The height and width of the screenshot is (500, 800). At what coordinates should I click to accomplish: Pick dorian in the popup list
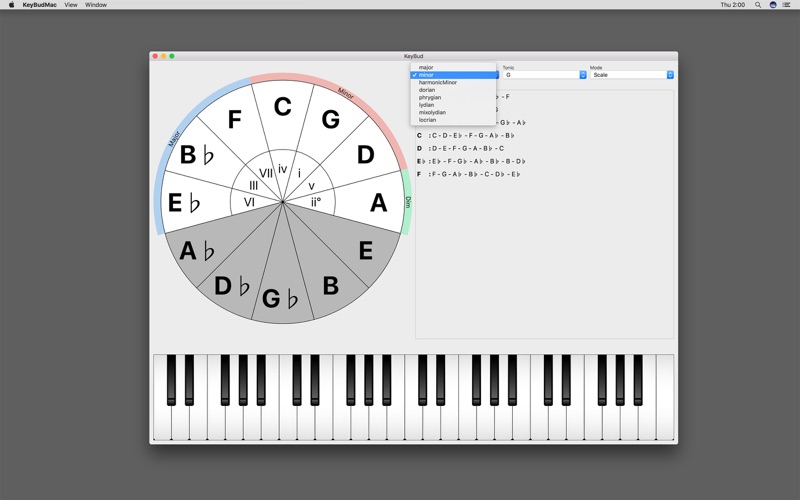point(453,90)
